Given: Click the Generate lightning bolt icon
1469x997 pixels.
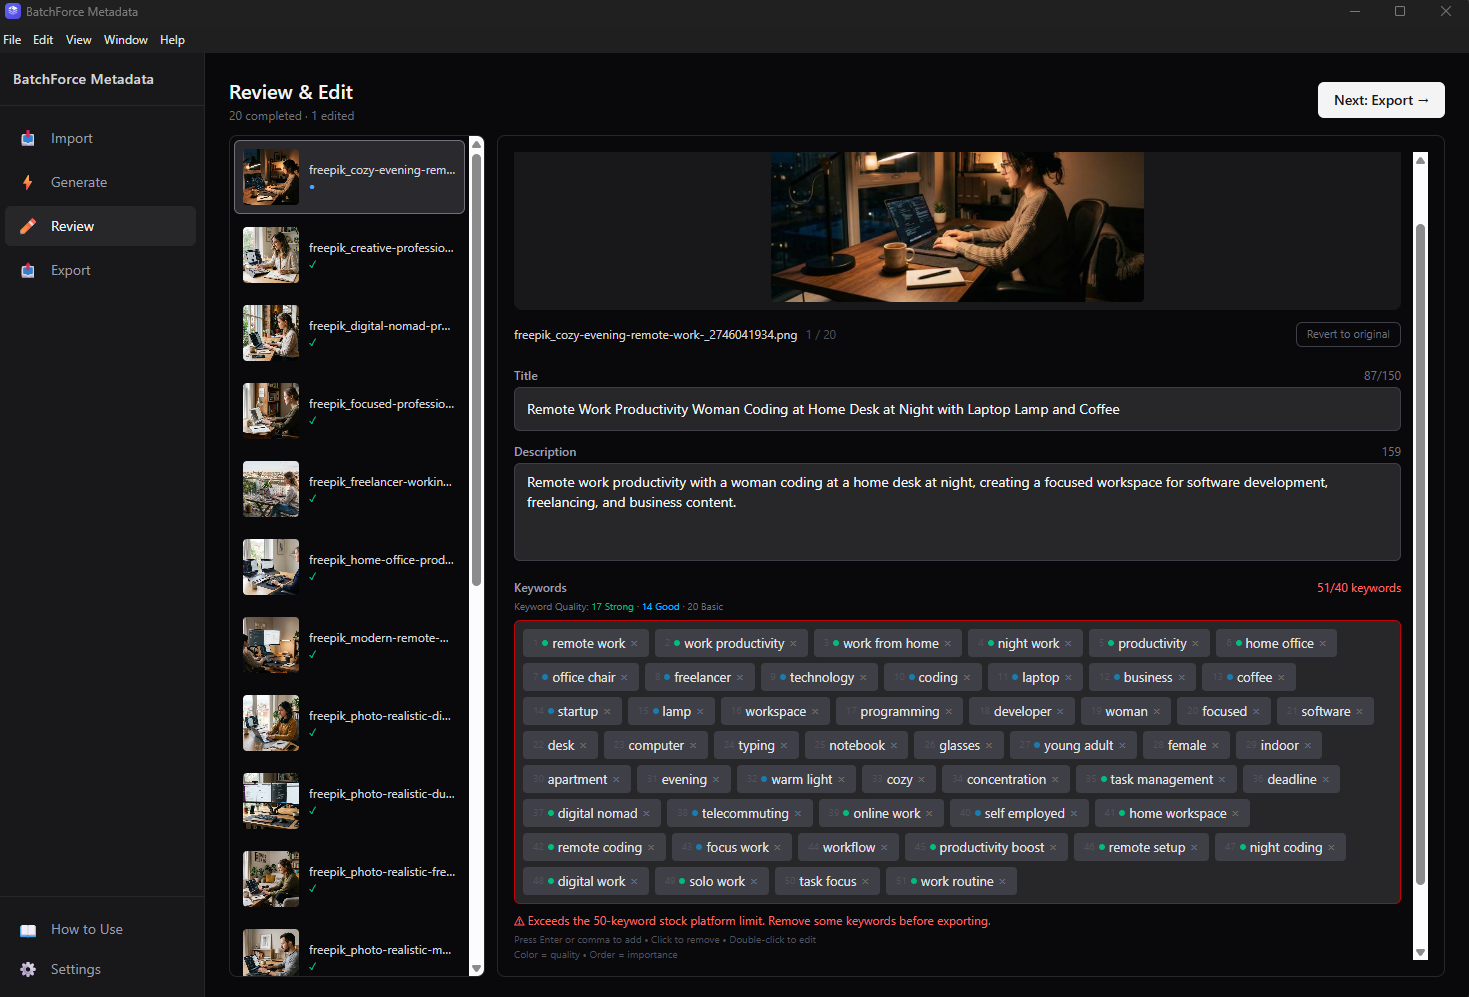Looking at the screenshot, I should tap(28, 182).
